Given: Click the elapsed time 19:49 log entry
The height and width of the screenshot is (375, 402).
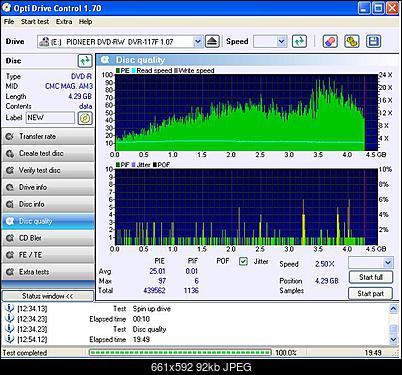Looking at the screenshot, I should (141, 339).
